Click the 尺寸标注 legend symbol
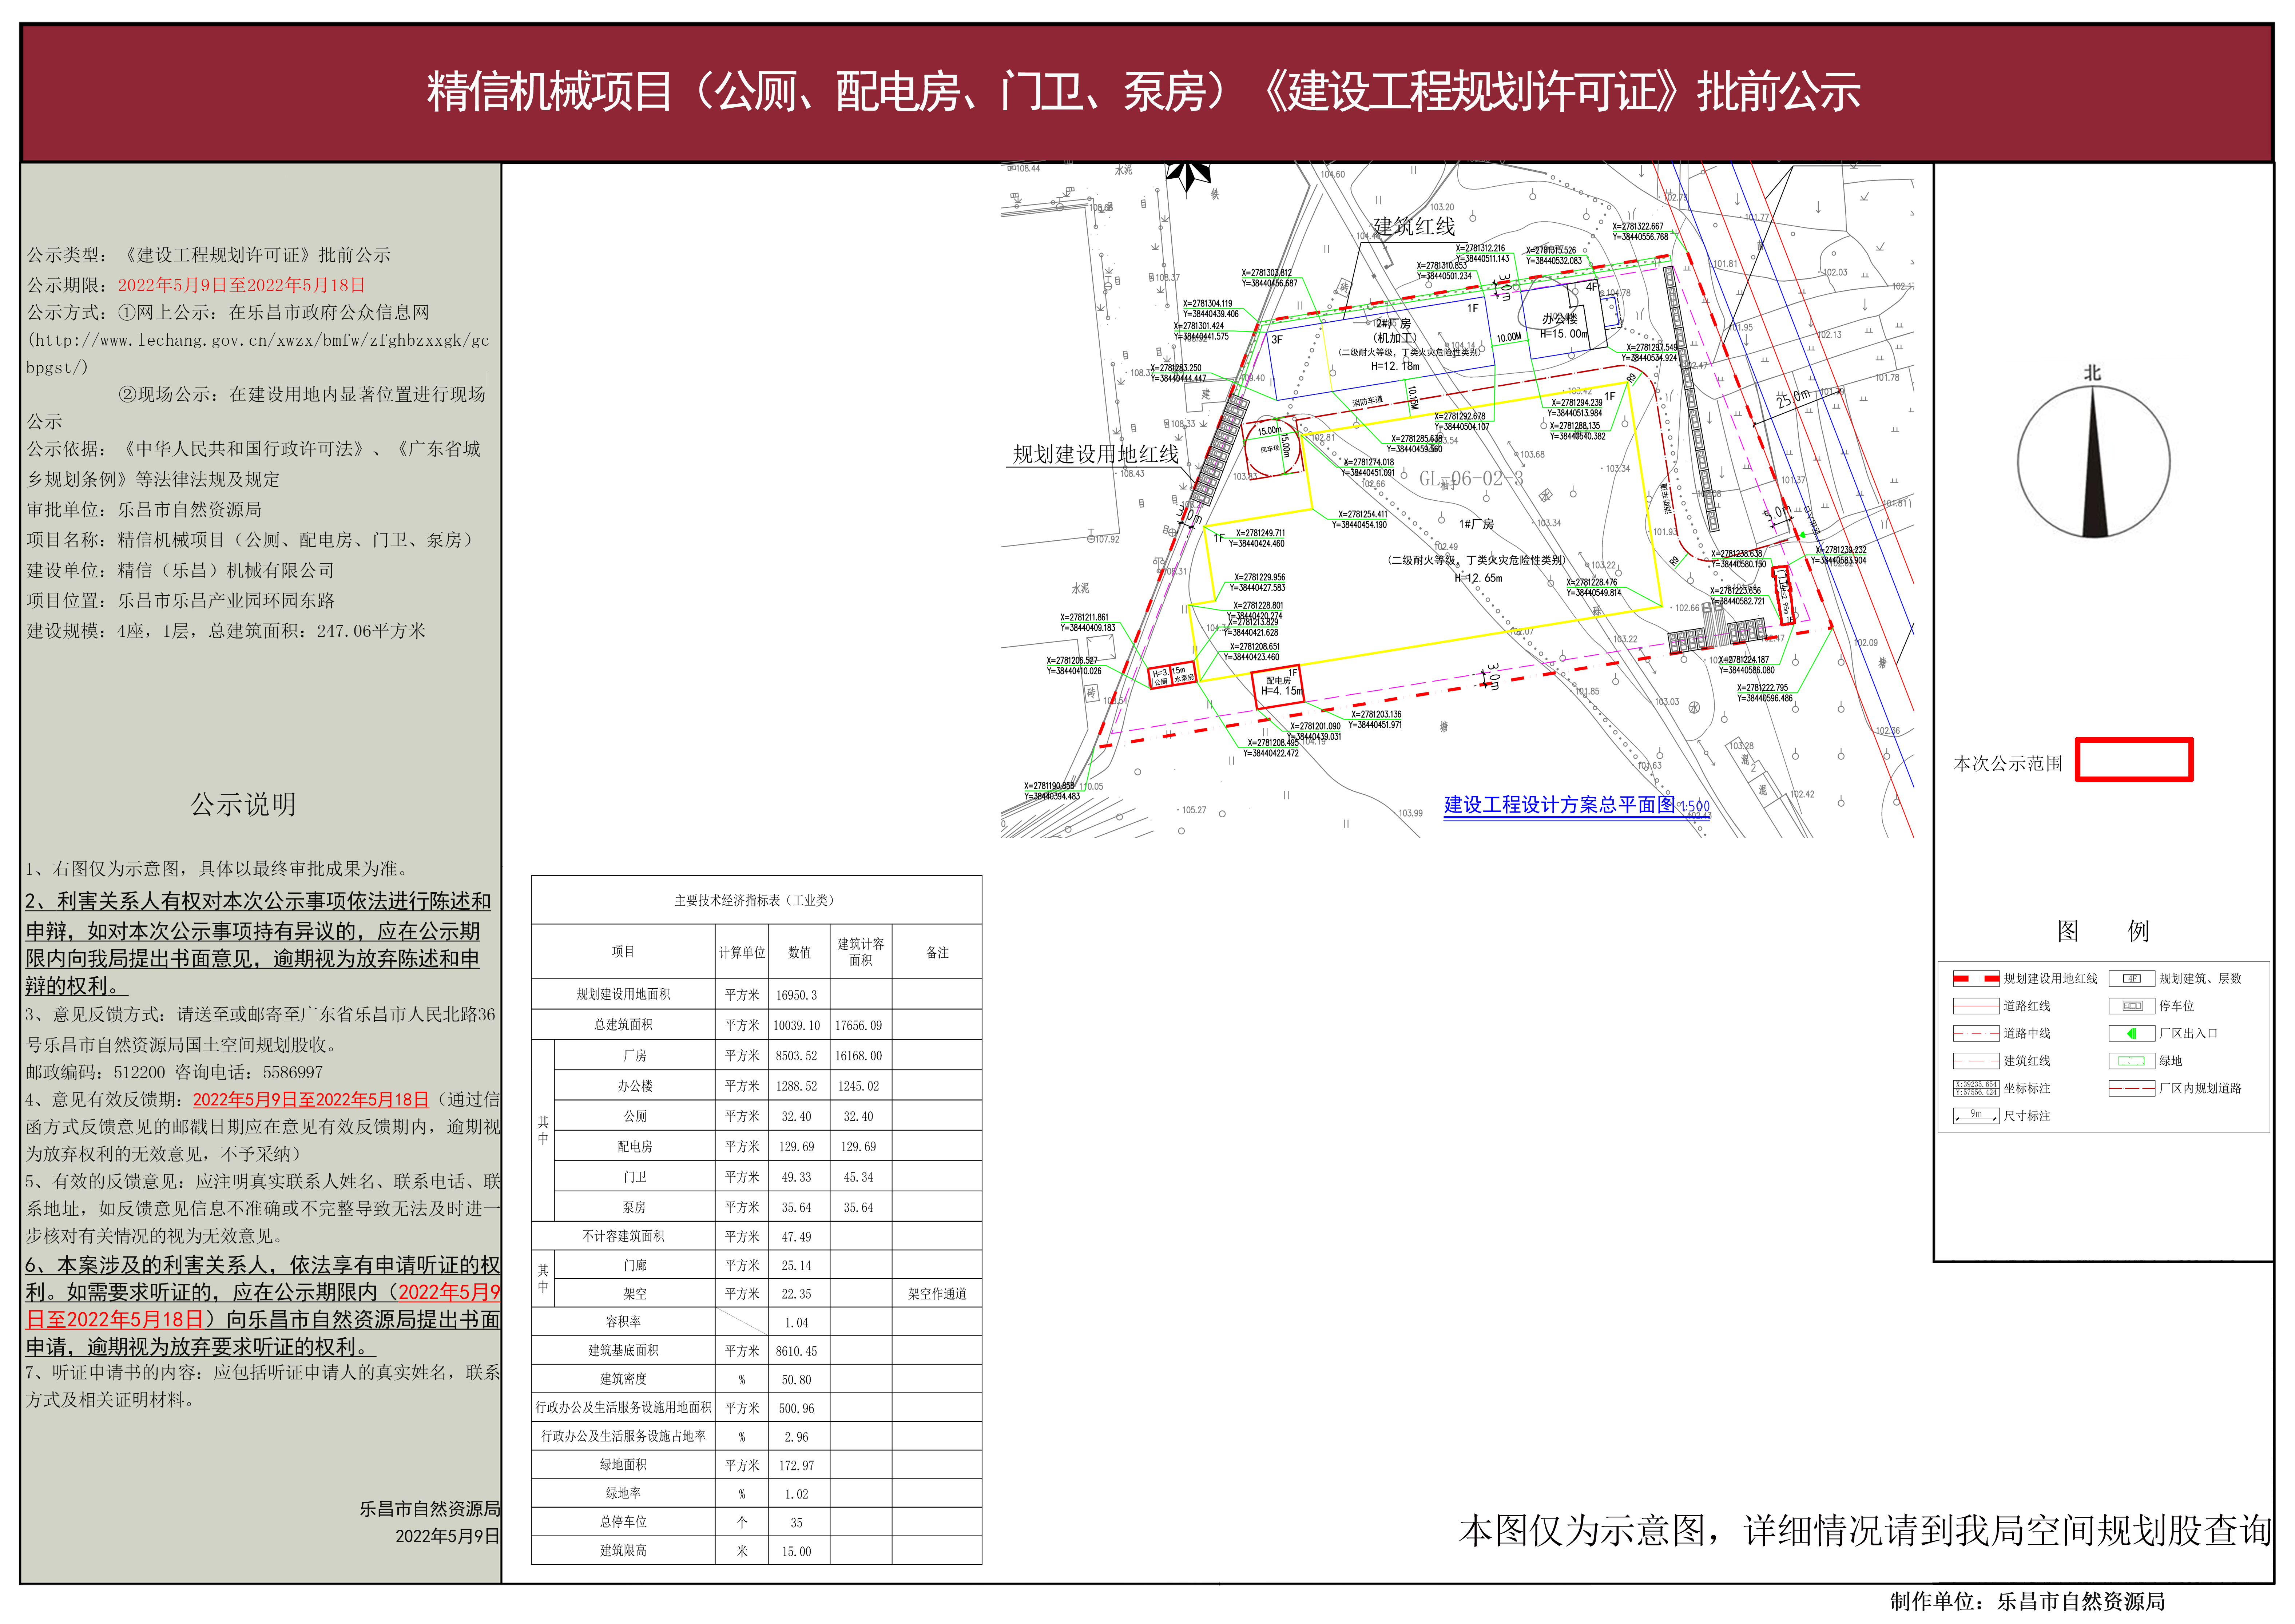 click(1976, 1115)
